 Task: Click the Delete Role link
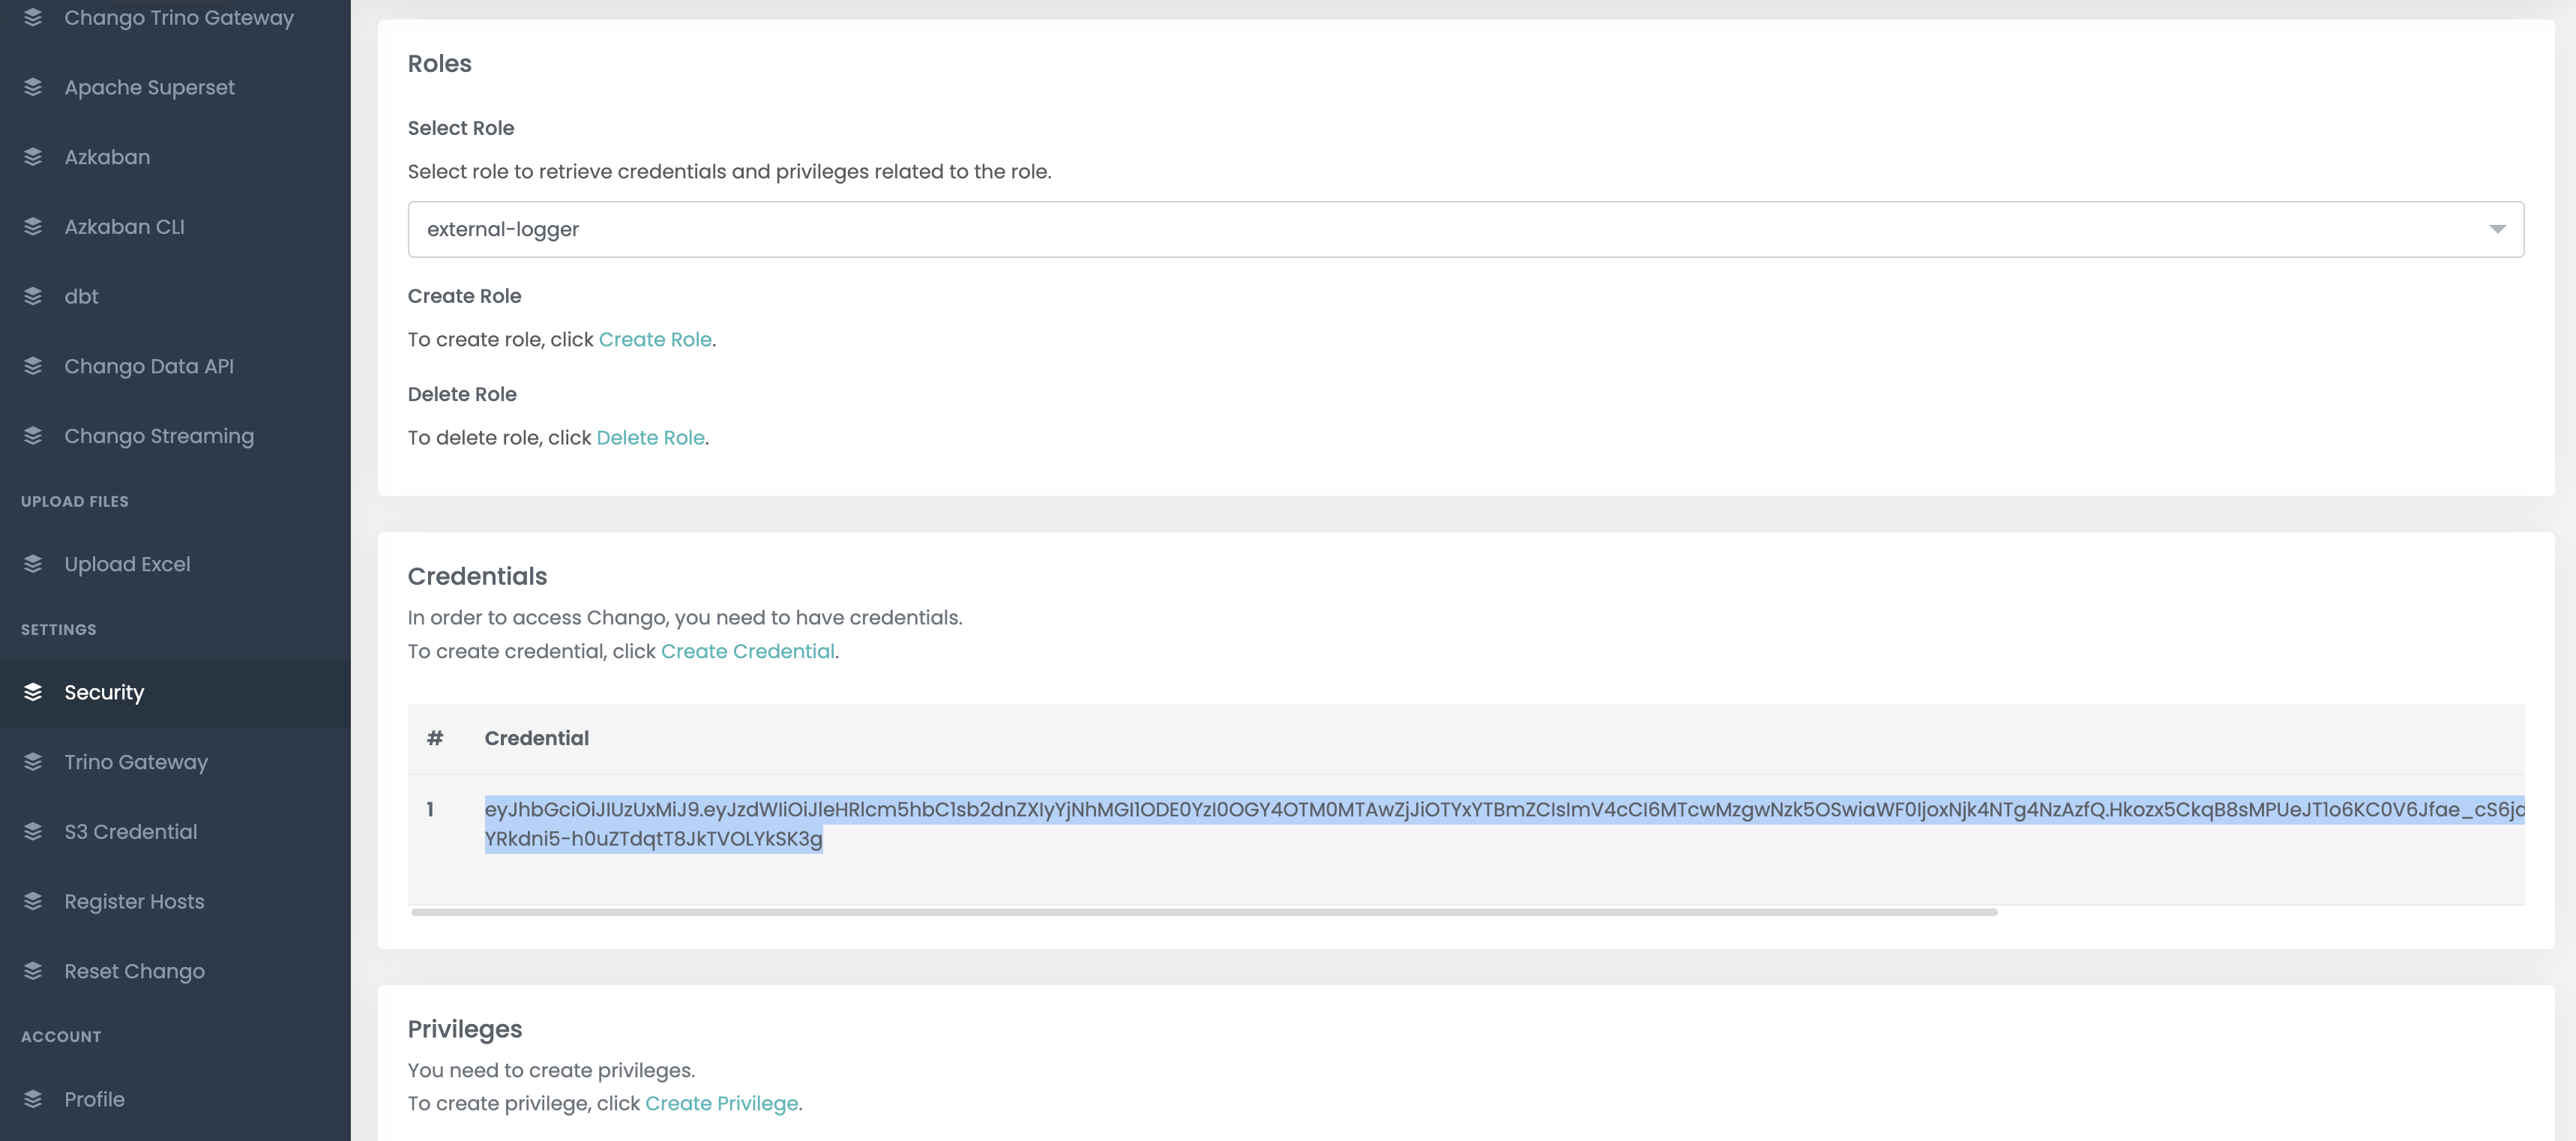click(x=650, y=437)
